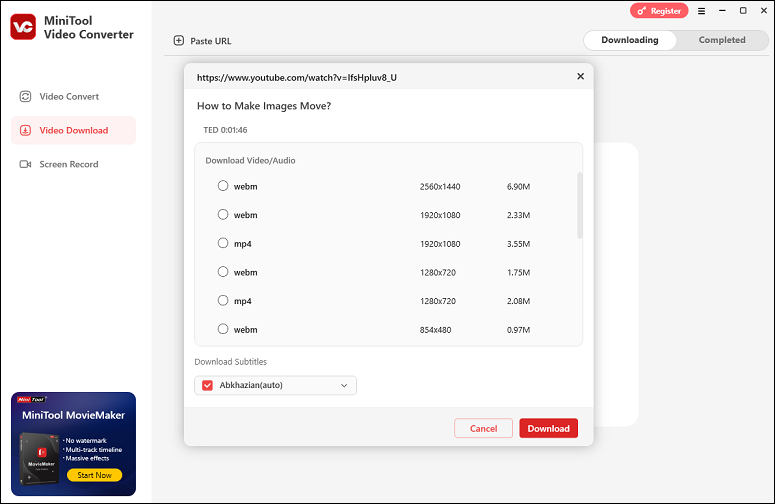Image resolution: width=775 pixels, height=504 pixels.
Task: Click the 0.97M file size value
Action: click(x=518, y=330)
